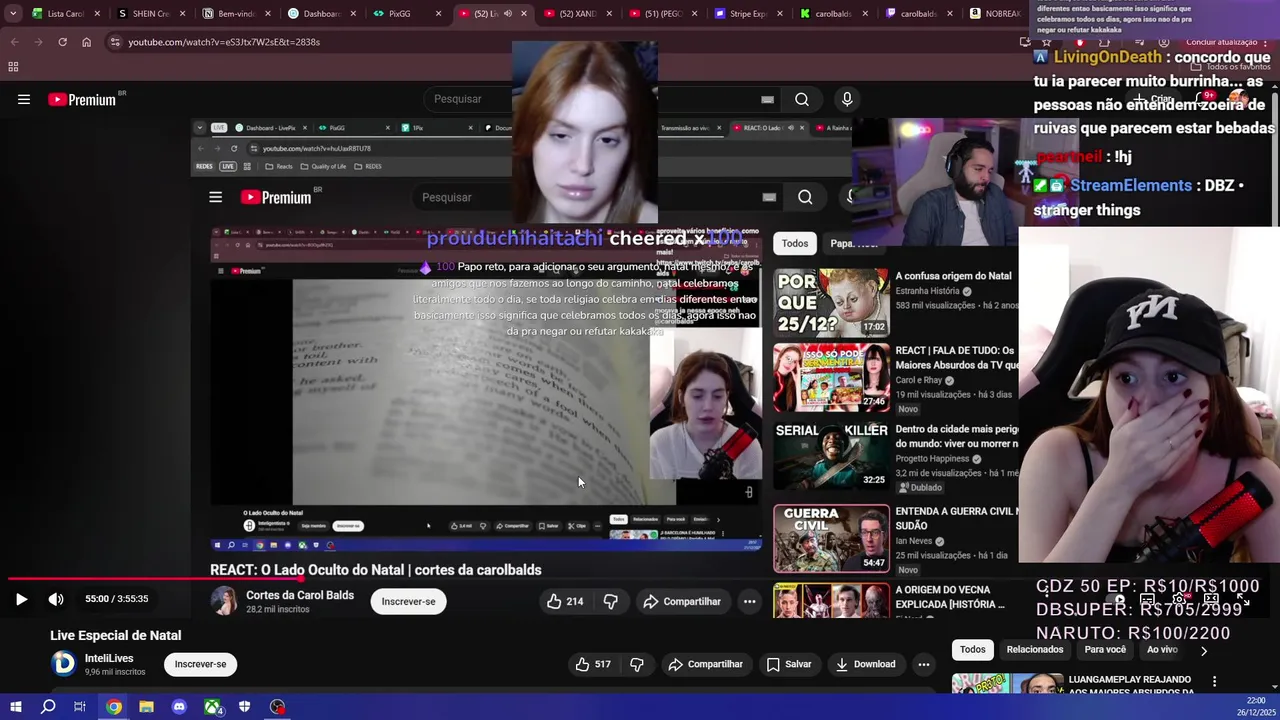
Task: Open Discord from the taskbar
Action: [179, 707]
